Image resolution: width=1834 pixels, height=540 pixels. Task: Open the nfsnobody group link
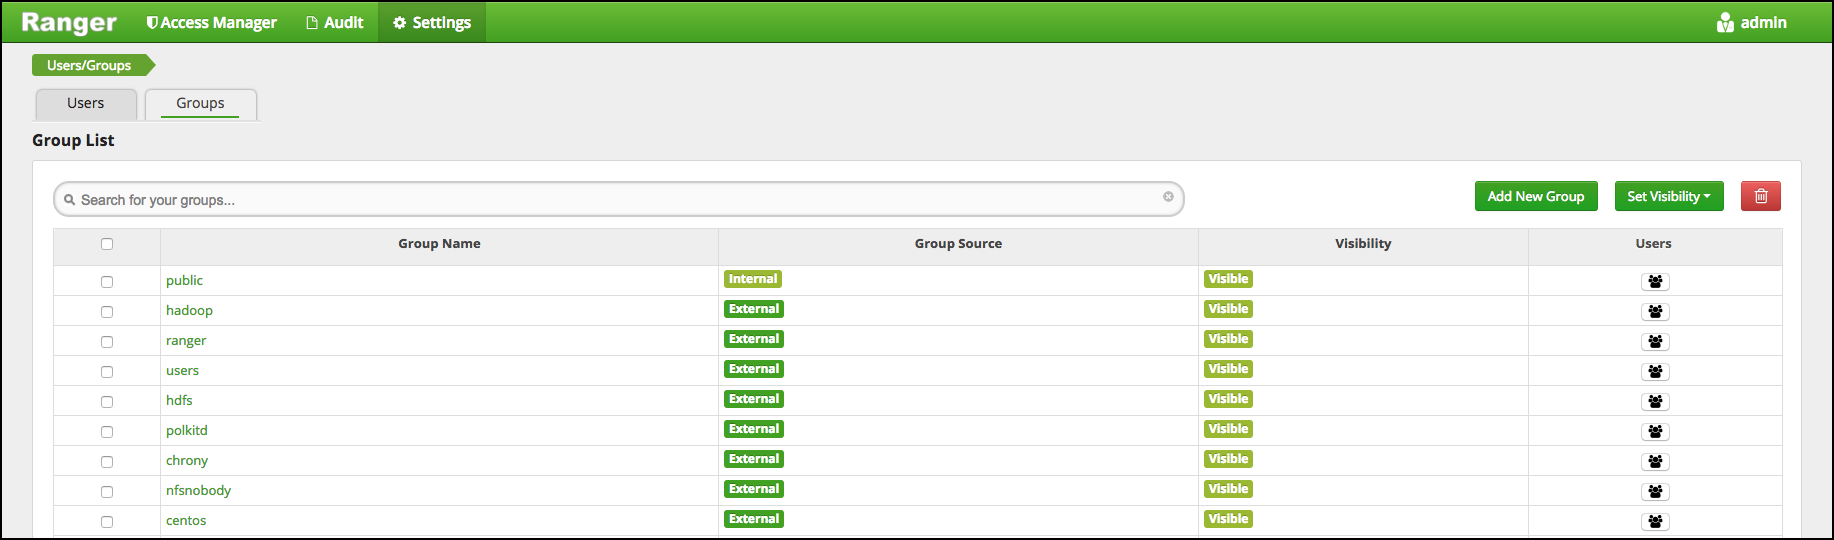[198, 491]
